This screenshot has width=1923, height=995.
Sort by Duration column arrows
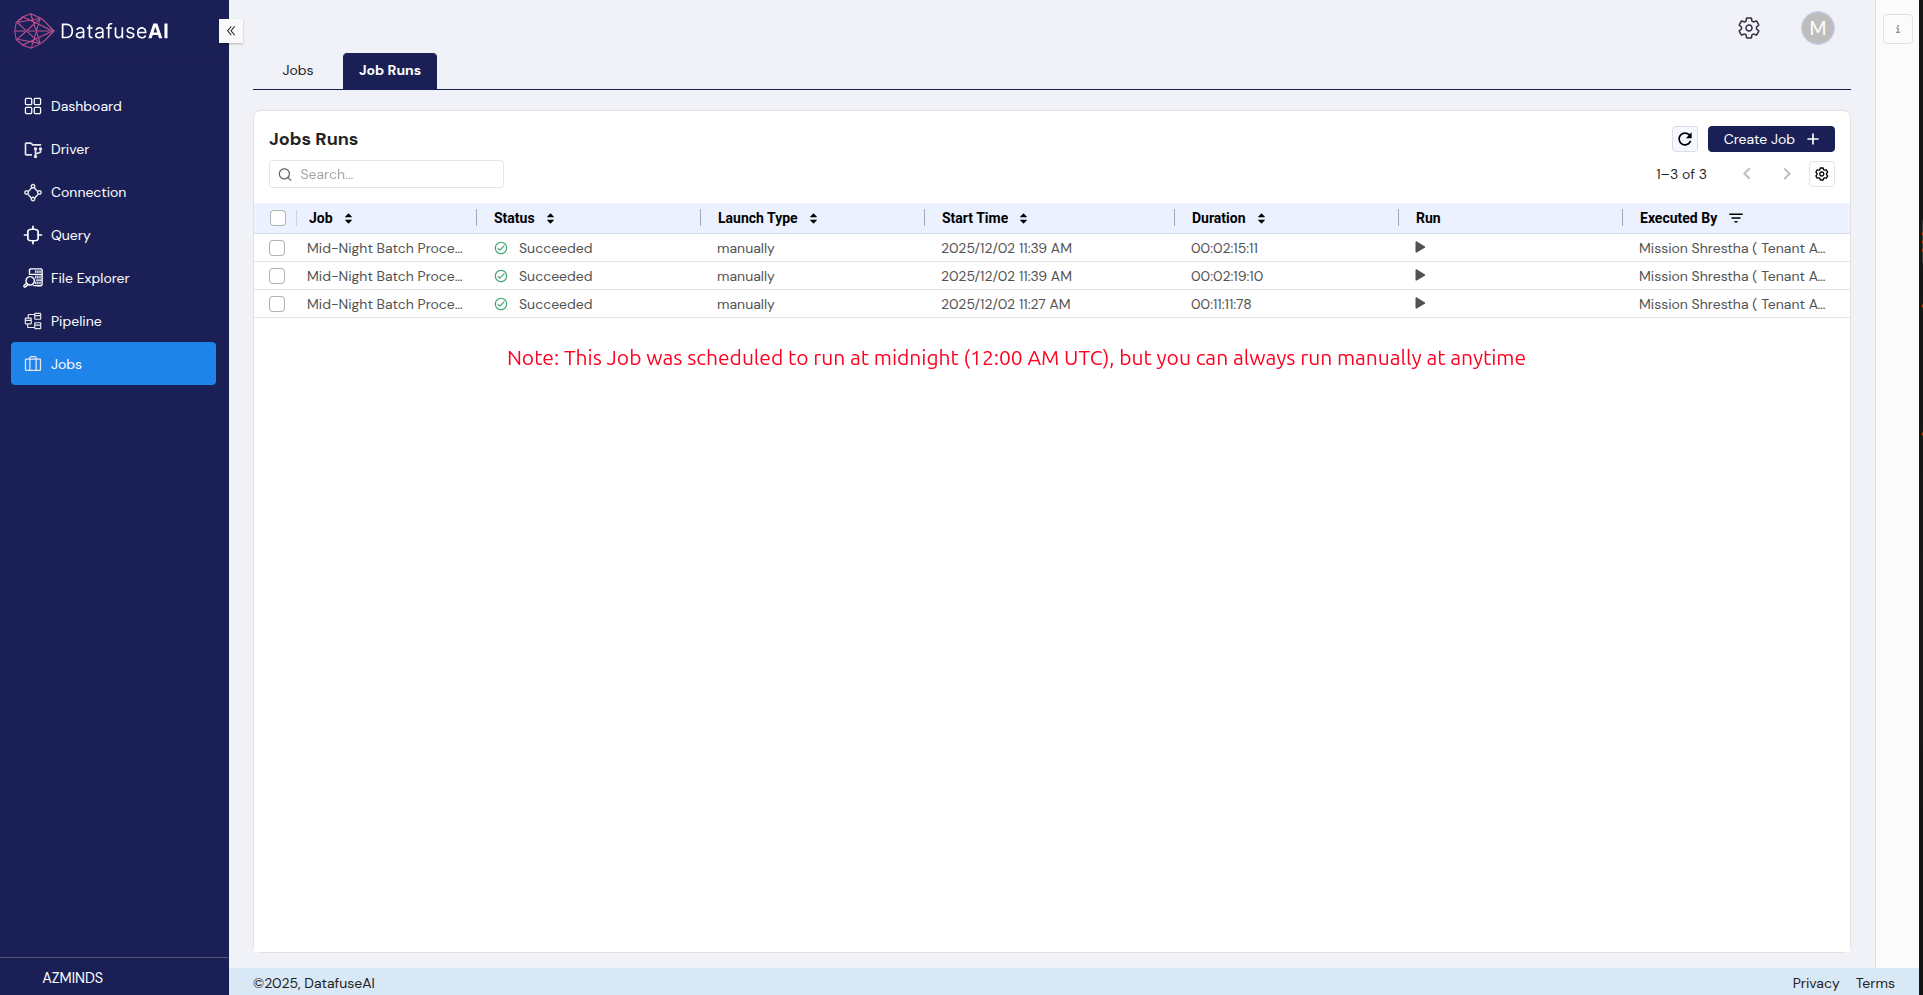[1261, 218]
